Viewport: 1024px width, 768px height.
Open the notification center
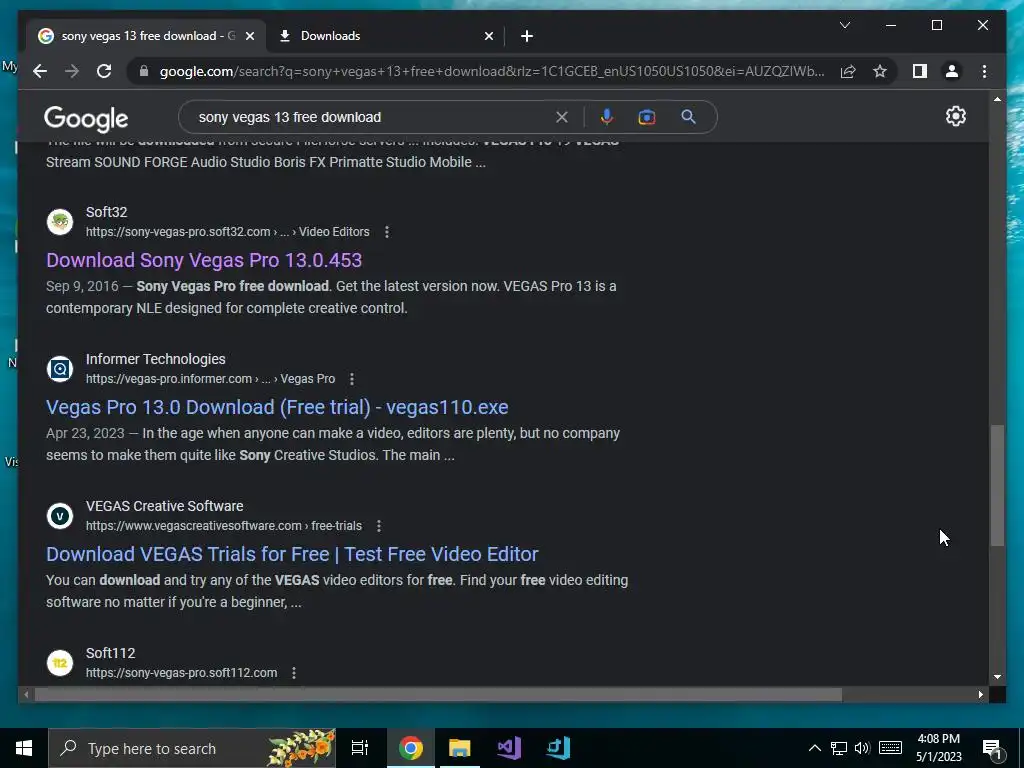tap(992, 749)
